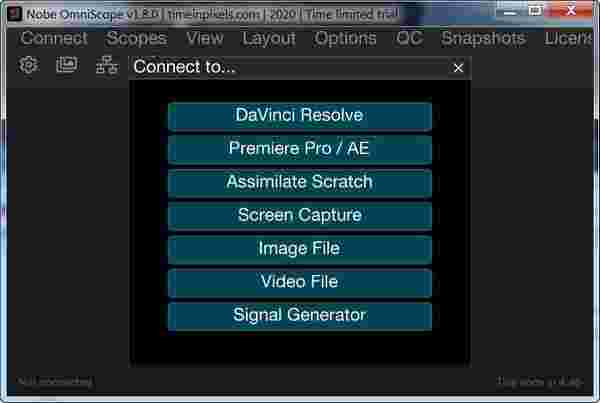The image size is (600, 403).
Task: Click the snapshot images toolbar icon
Action: (x=67, y=65)
